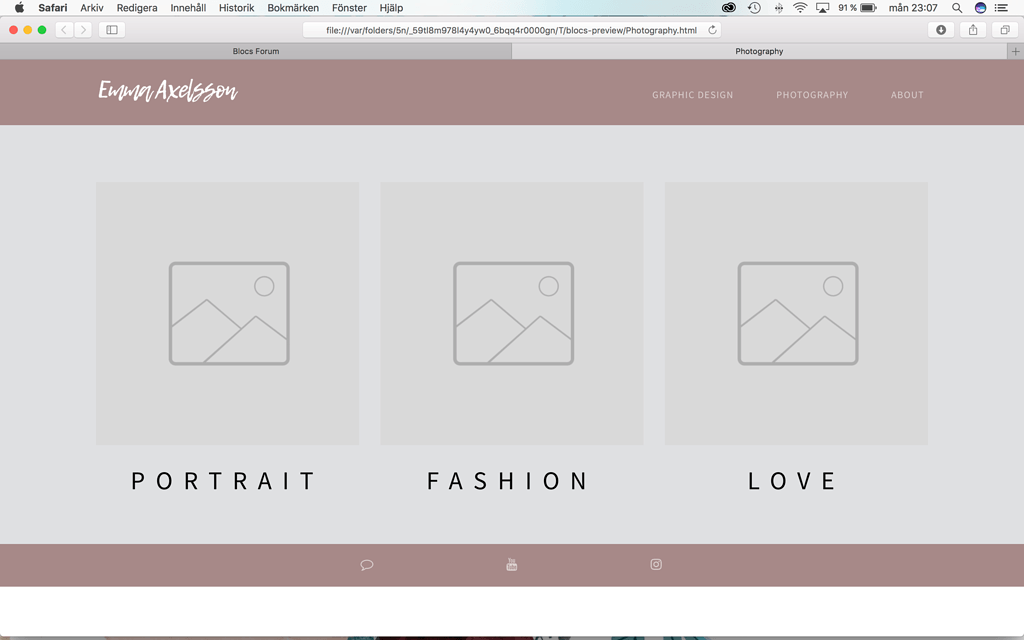Click the Share icon in toolbar
The height and width of the screenshot is (640, 1024).
(973, 30)
